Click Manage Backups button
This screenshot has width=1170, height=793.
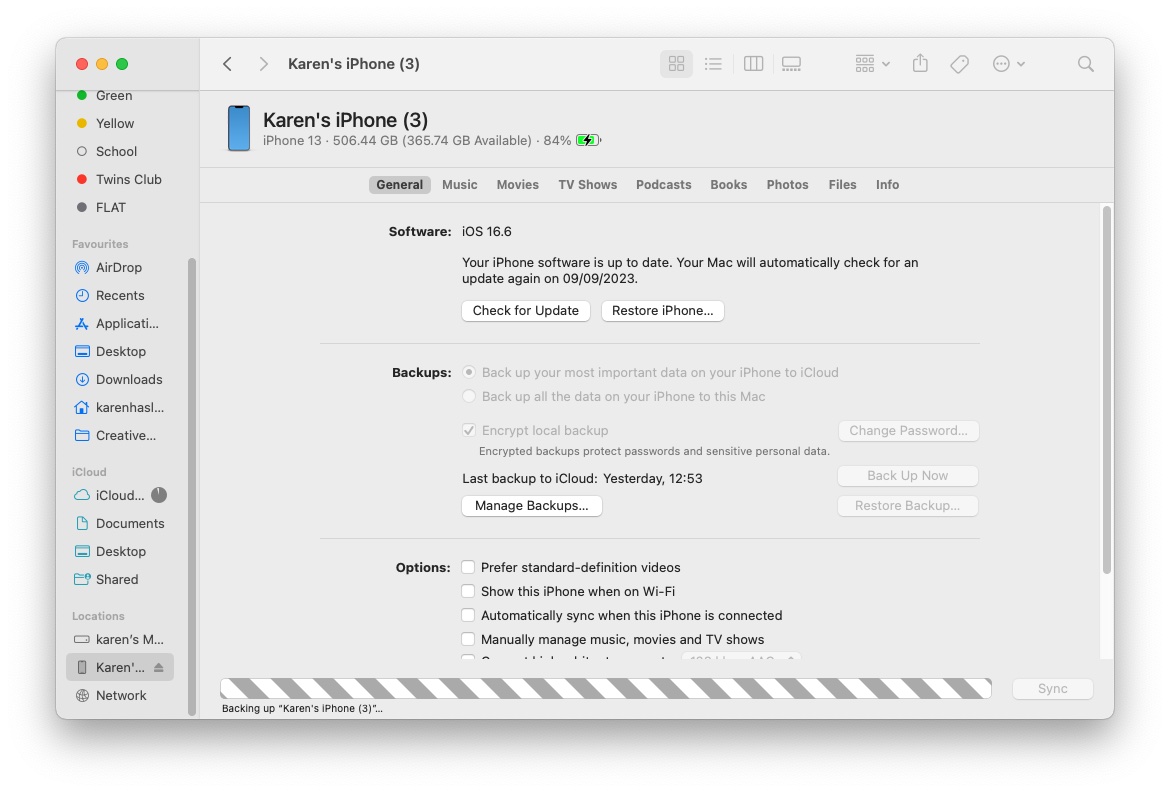(x=531, y=506)
